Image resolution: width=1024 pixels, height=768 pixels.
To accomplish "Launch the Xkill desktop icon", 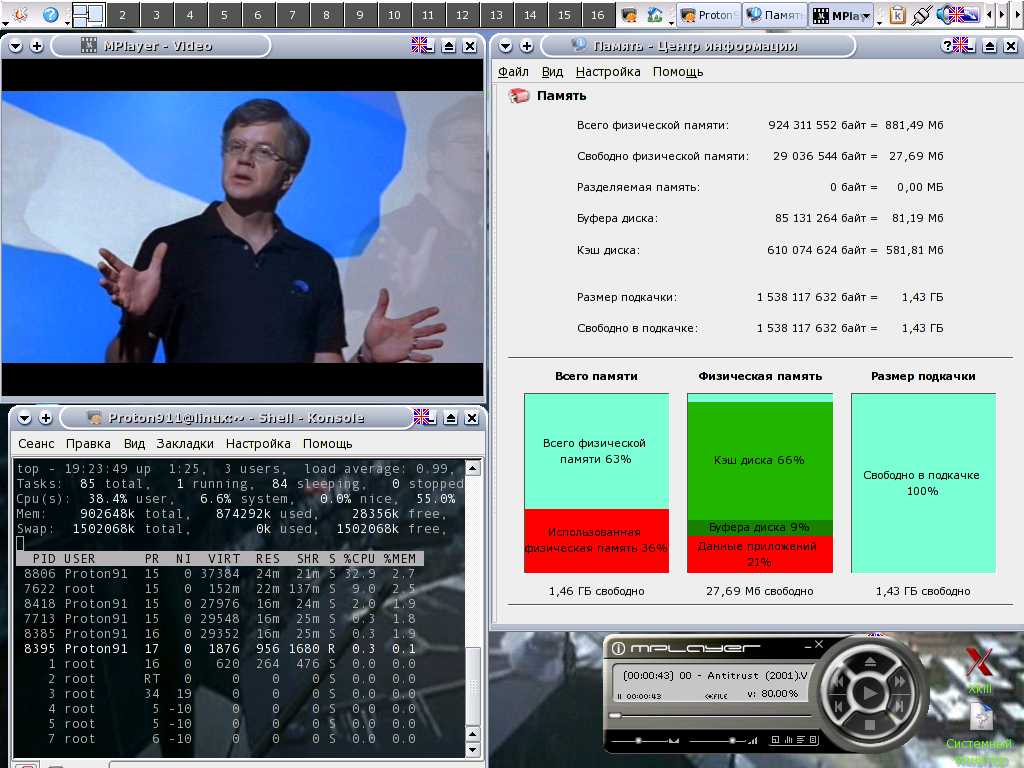I will (x=979, y=662).
